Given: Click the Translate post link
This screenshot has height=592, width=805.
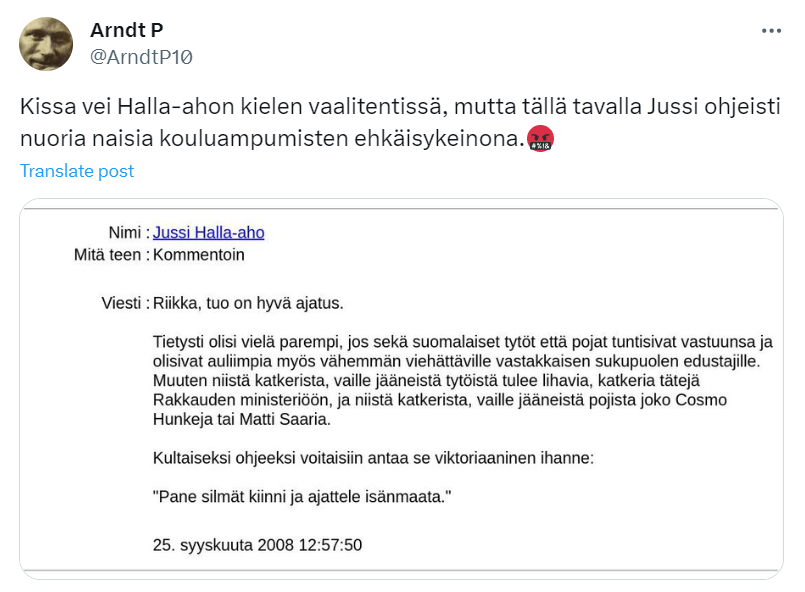Looking at the screenshot, I should coord(77,171).
